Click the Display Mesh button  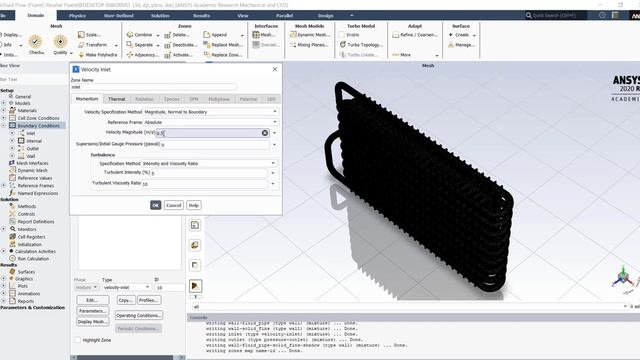point(93,322)
